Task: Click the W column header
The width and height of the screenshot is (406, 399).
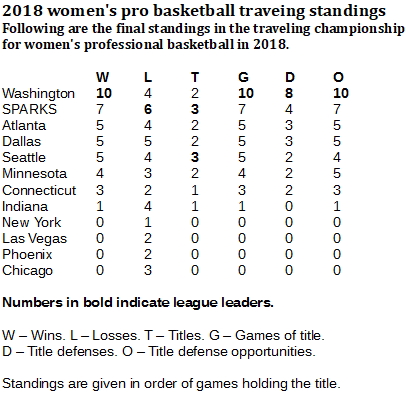Action: pyautogui.click(x=103, y=77)
